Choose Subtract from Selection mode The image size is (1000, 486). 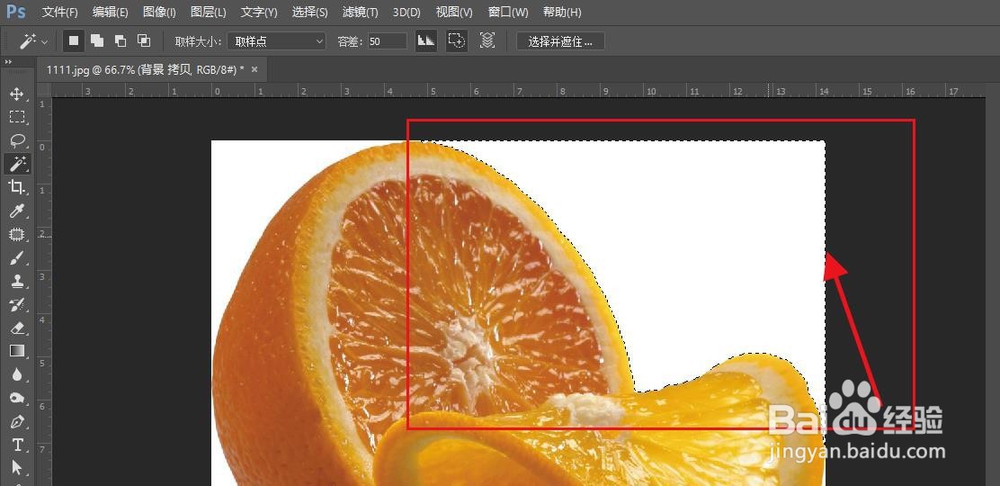[121, 41]
